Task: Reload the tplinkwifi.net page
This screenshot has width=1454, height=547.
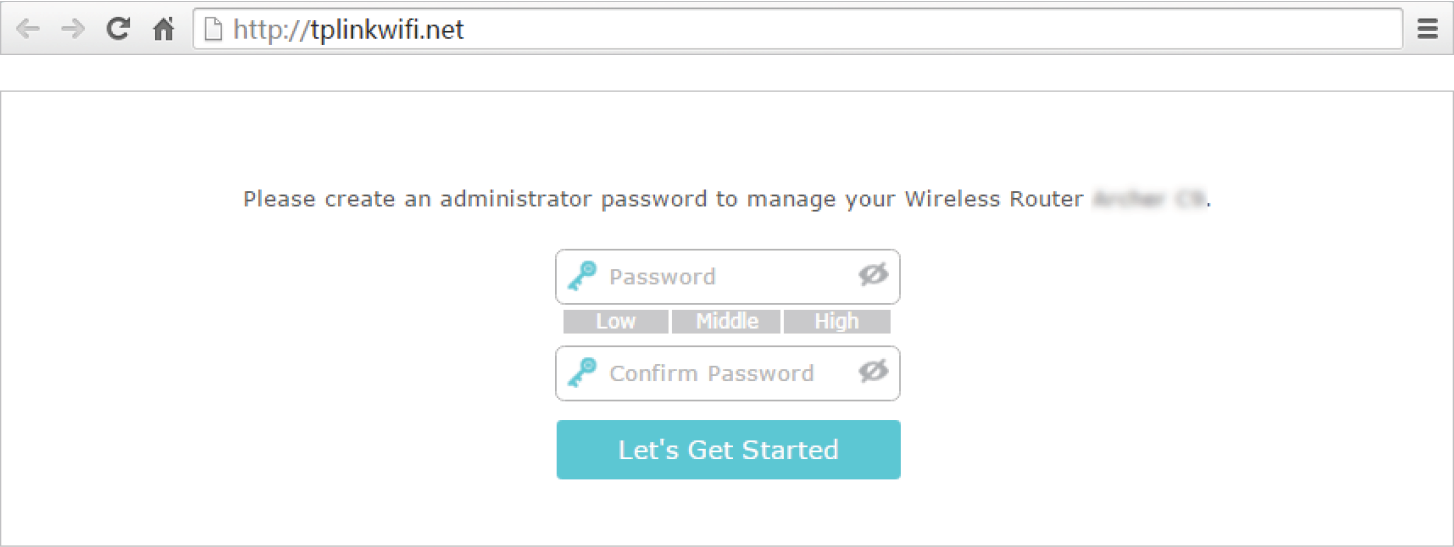Action: [118, 29]
